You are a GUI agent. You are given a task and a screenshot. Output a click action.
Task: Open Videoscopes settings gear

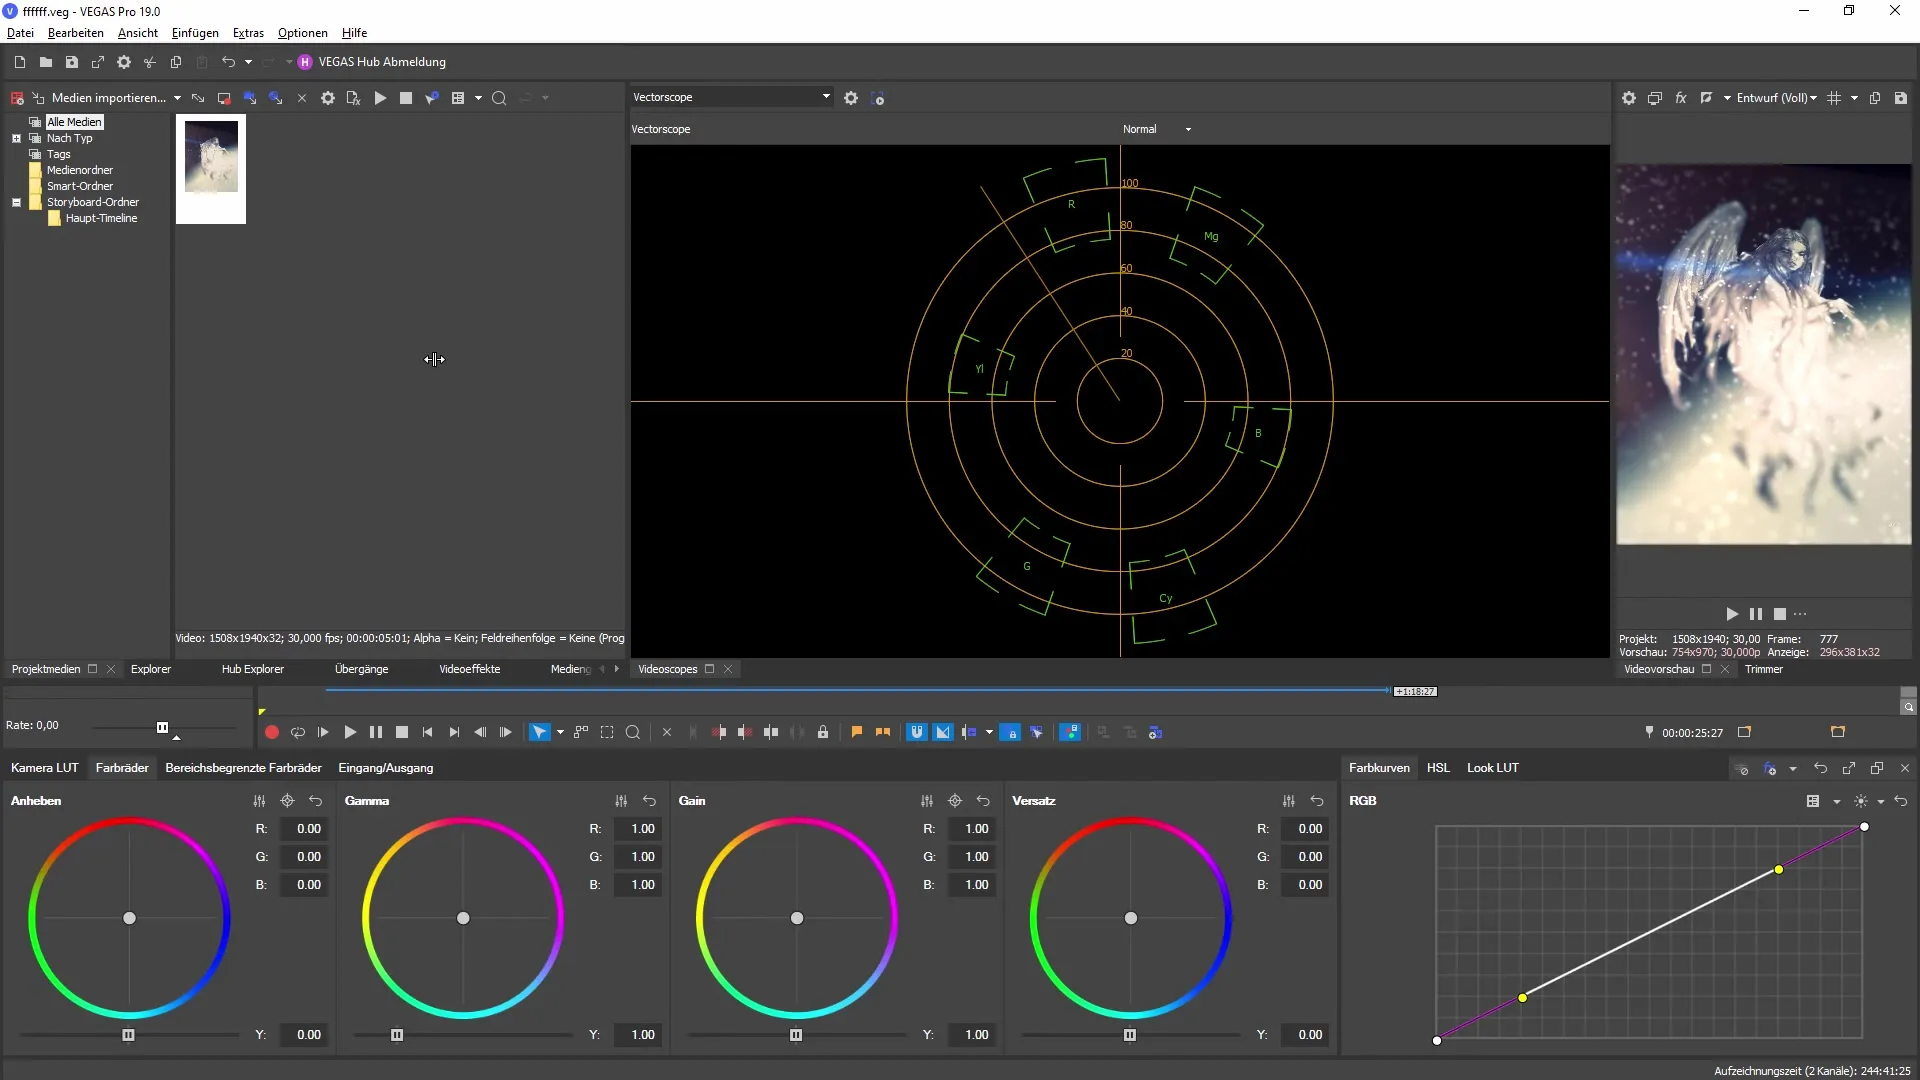tap(851, 98)
